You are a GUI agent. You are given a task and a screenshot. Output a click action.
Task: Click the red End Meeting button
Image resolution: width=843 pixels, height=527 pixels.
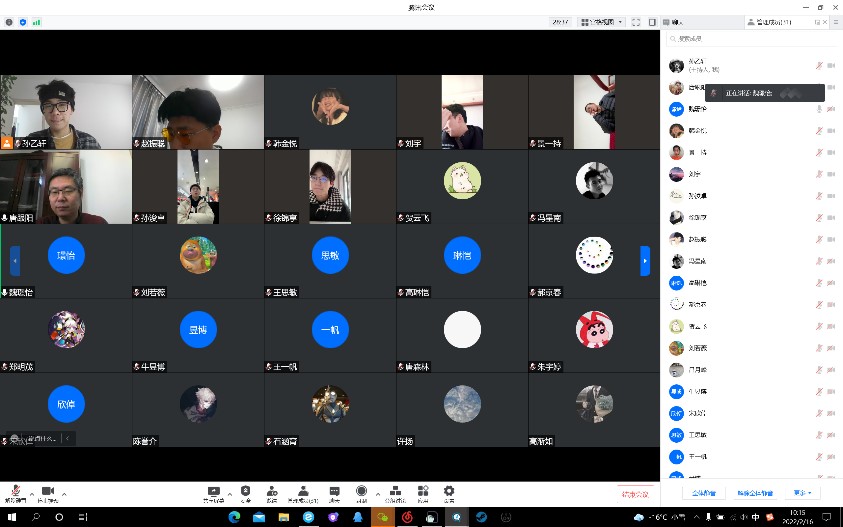coord(635,494)
